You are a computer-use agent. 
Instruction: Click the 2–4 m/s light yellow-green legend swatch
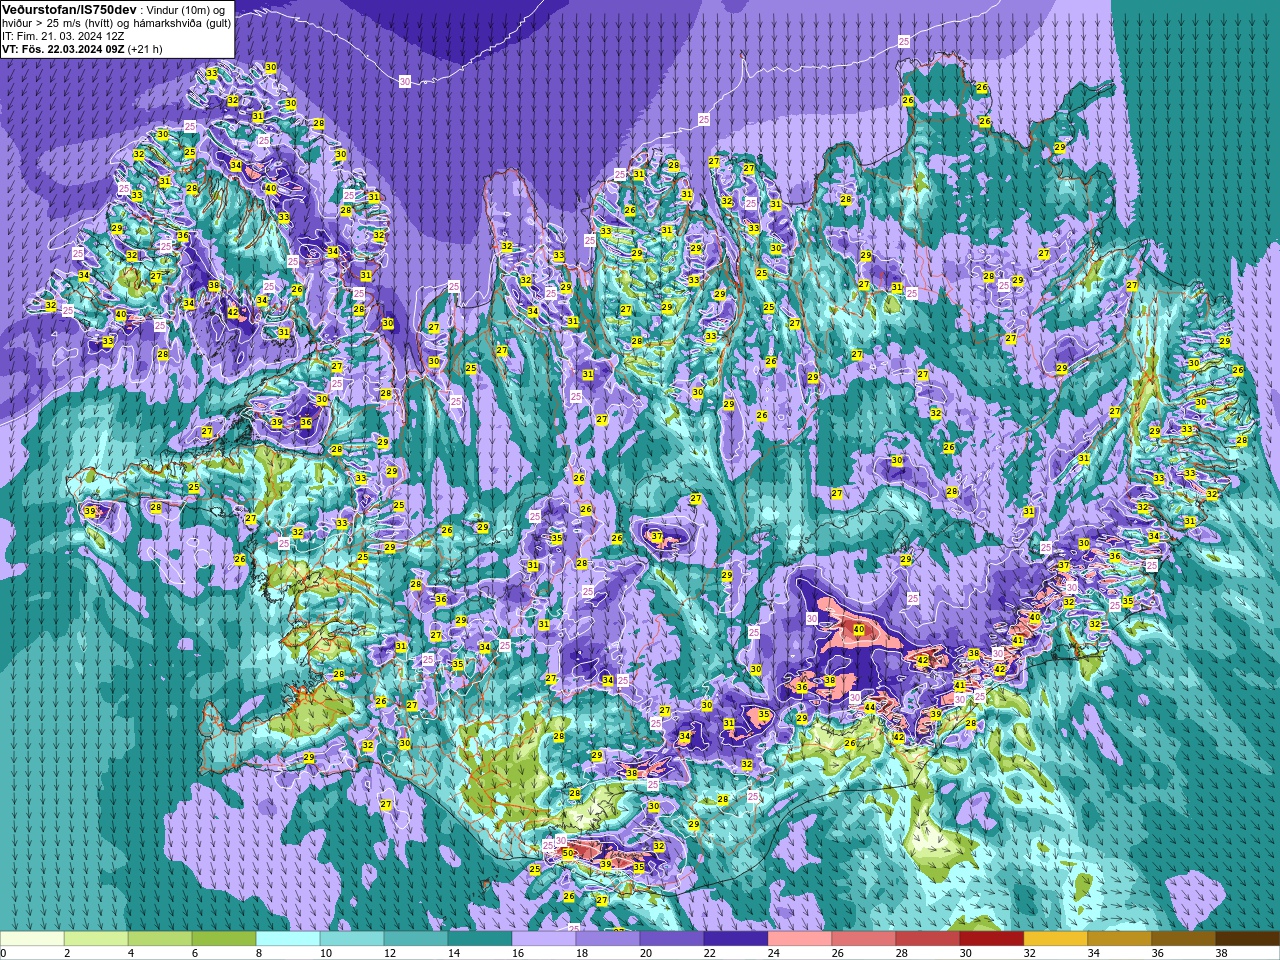(96, 939)
